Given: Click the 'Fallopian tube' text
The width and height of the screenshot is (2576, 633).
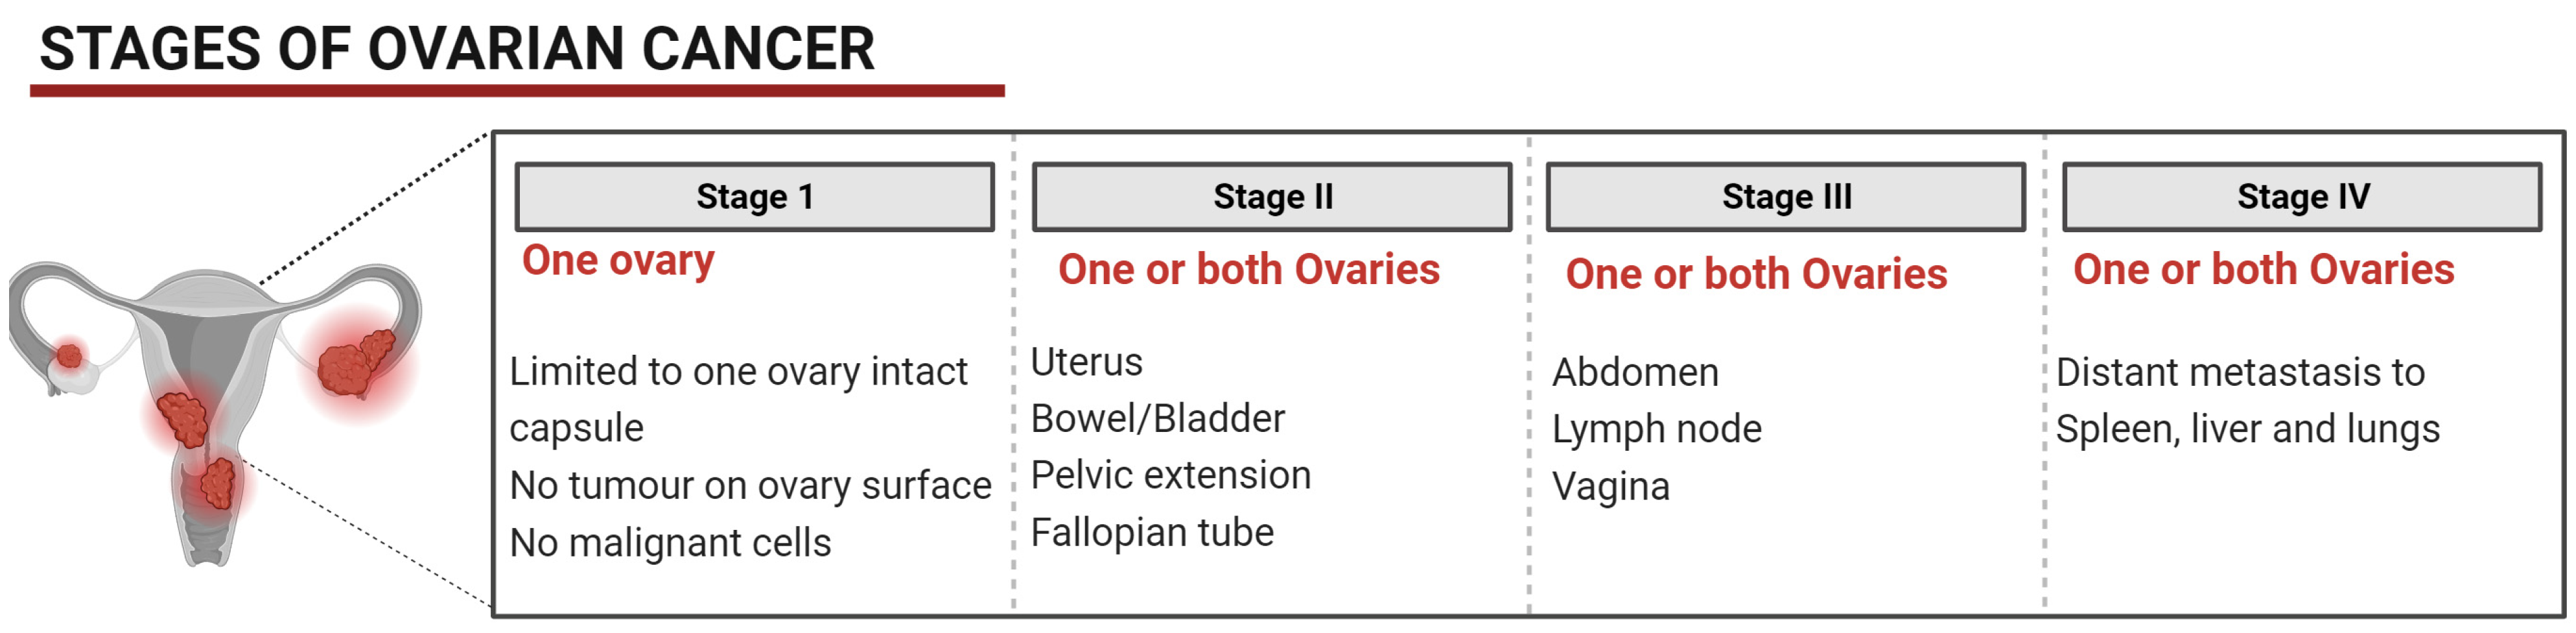Looking at the screenshot, I should click(x=1152, y=533).
